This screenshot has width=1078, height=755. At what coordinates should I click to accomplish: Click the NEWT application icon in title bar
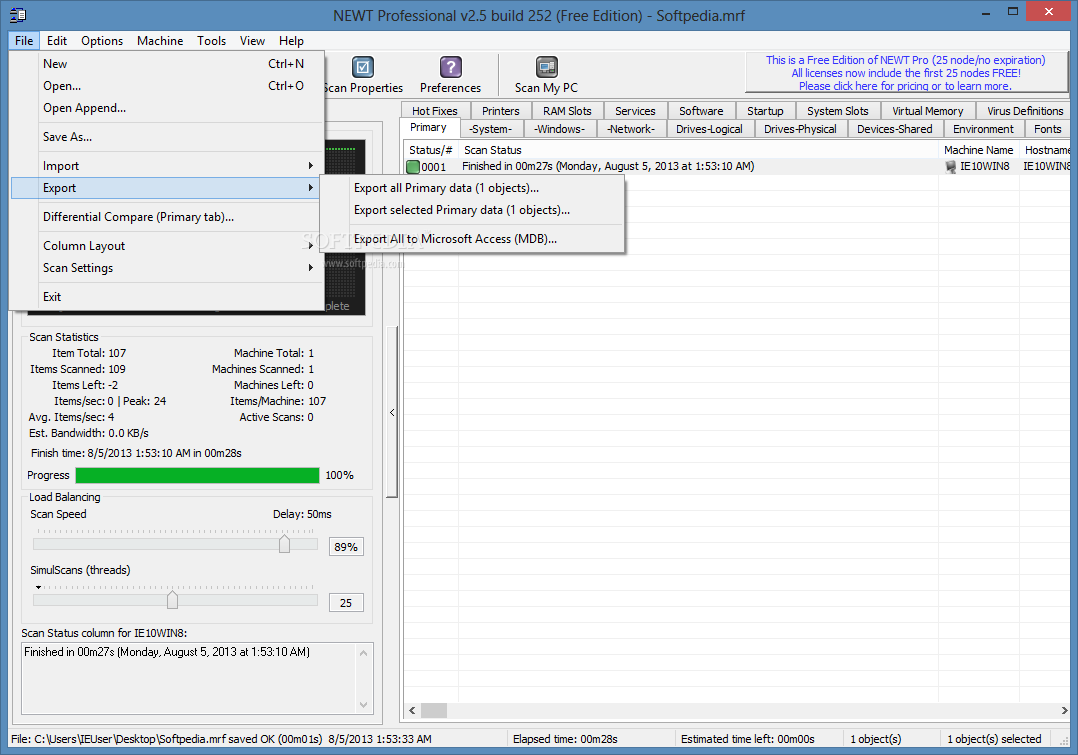tap(19, 14)
